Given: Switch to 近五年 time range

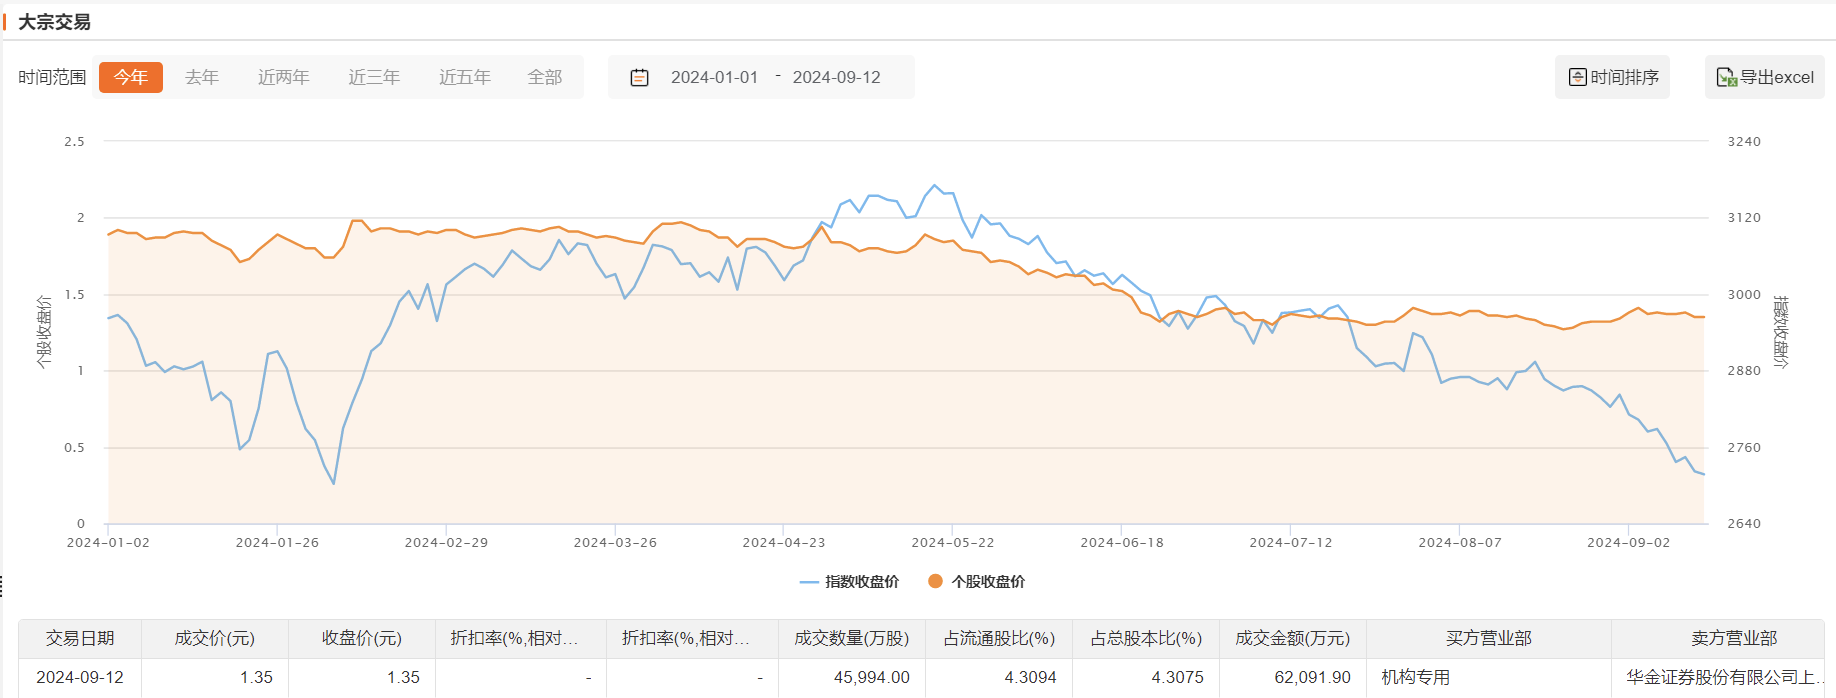Looking at the screenshot, I should (464, 77).
